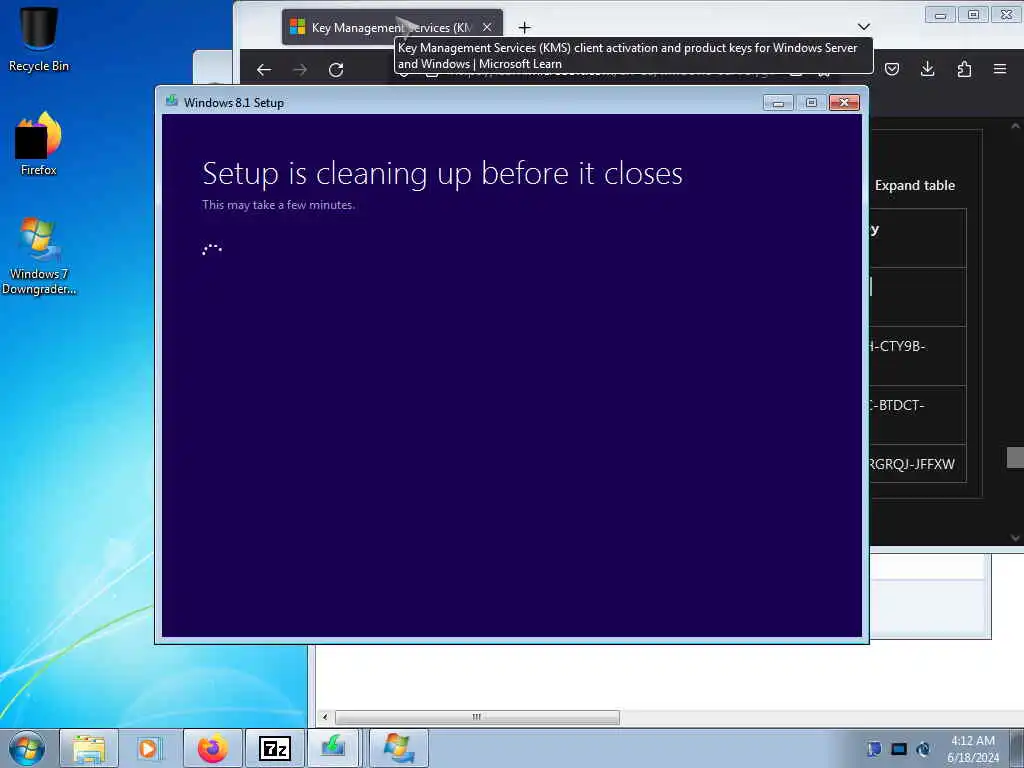Image resolution: width=1024 pixels, height=768 pixels.
Task: Select the BTDCT product key cell
Action: pyautogui.click(x=918, y=415)
